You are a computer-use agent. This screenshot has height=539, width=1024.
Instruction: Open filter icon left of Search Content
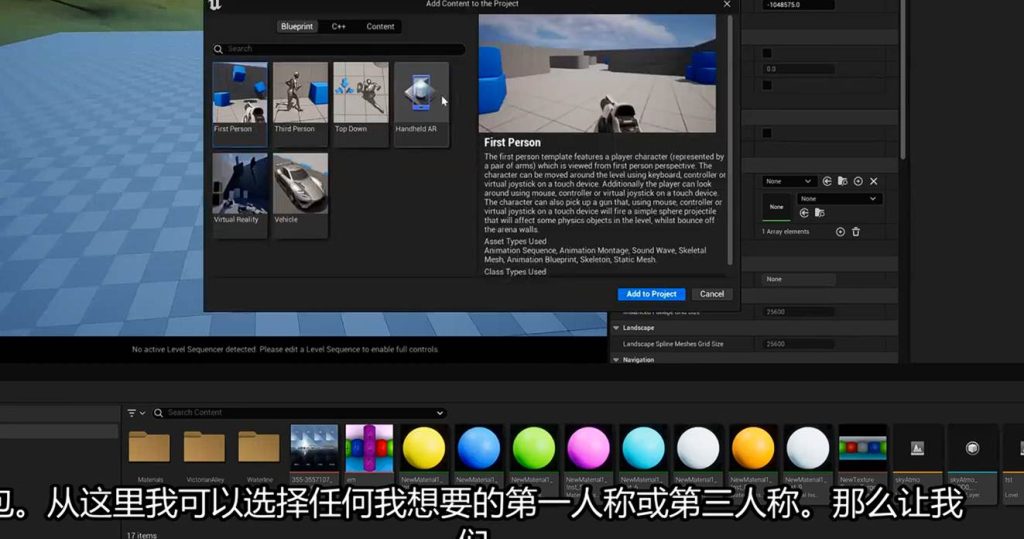[134, 413]
